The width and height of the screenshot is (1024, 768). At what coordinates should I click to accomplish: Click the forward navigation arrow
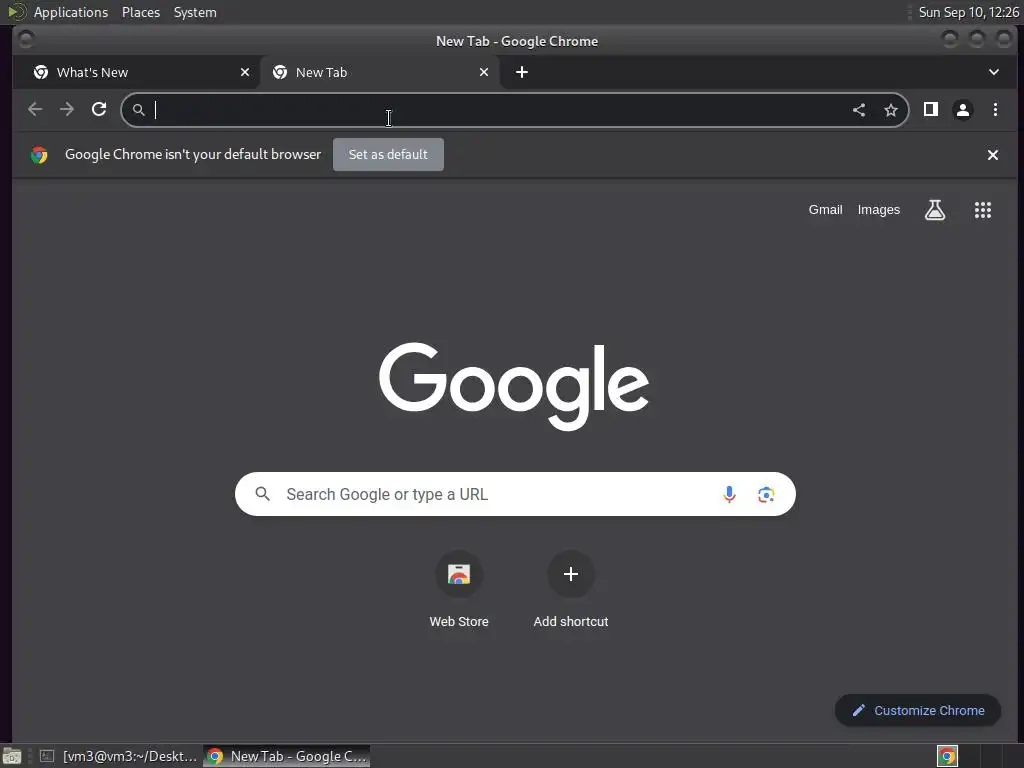[x=67, y=110]
